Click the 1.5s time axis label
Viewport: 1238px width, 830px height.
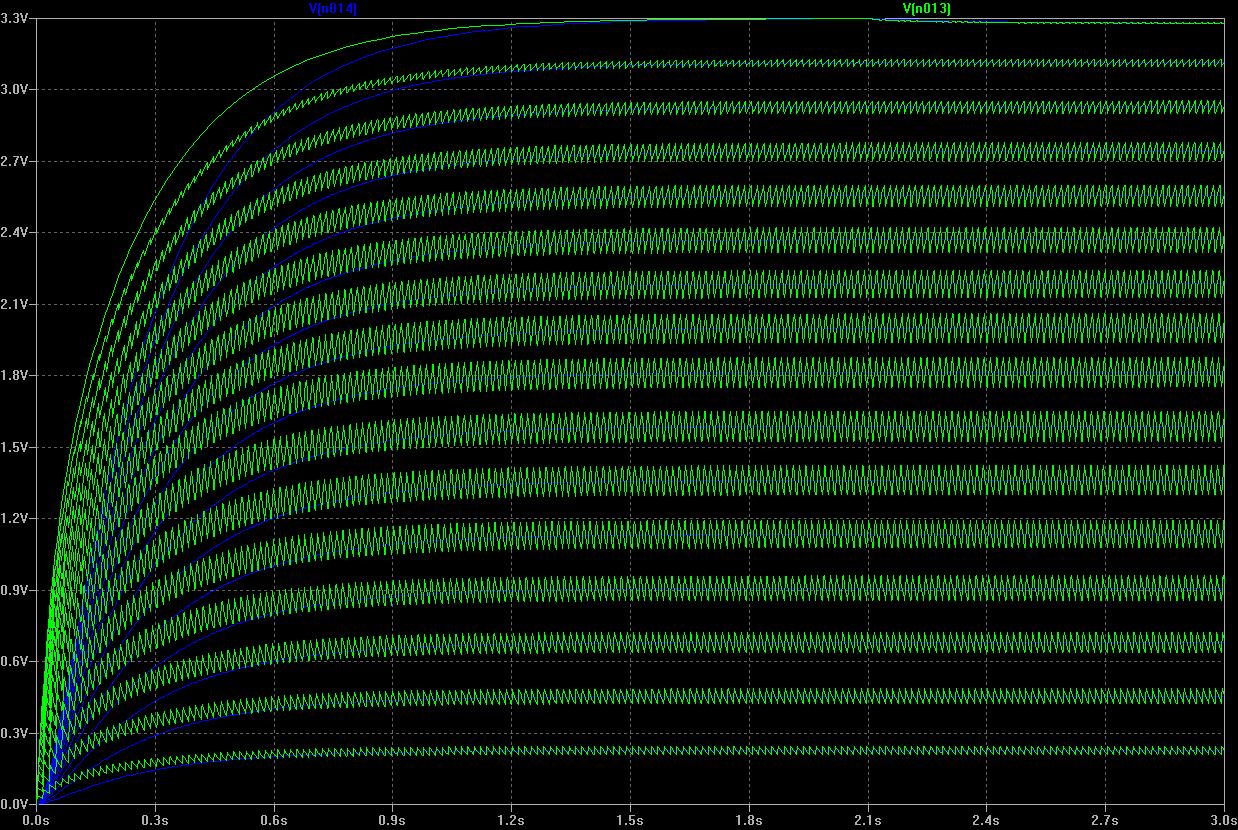[x=630, y=819]
